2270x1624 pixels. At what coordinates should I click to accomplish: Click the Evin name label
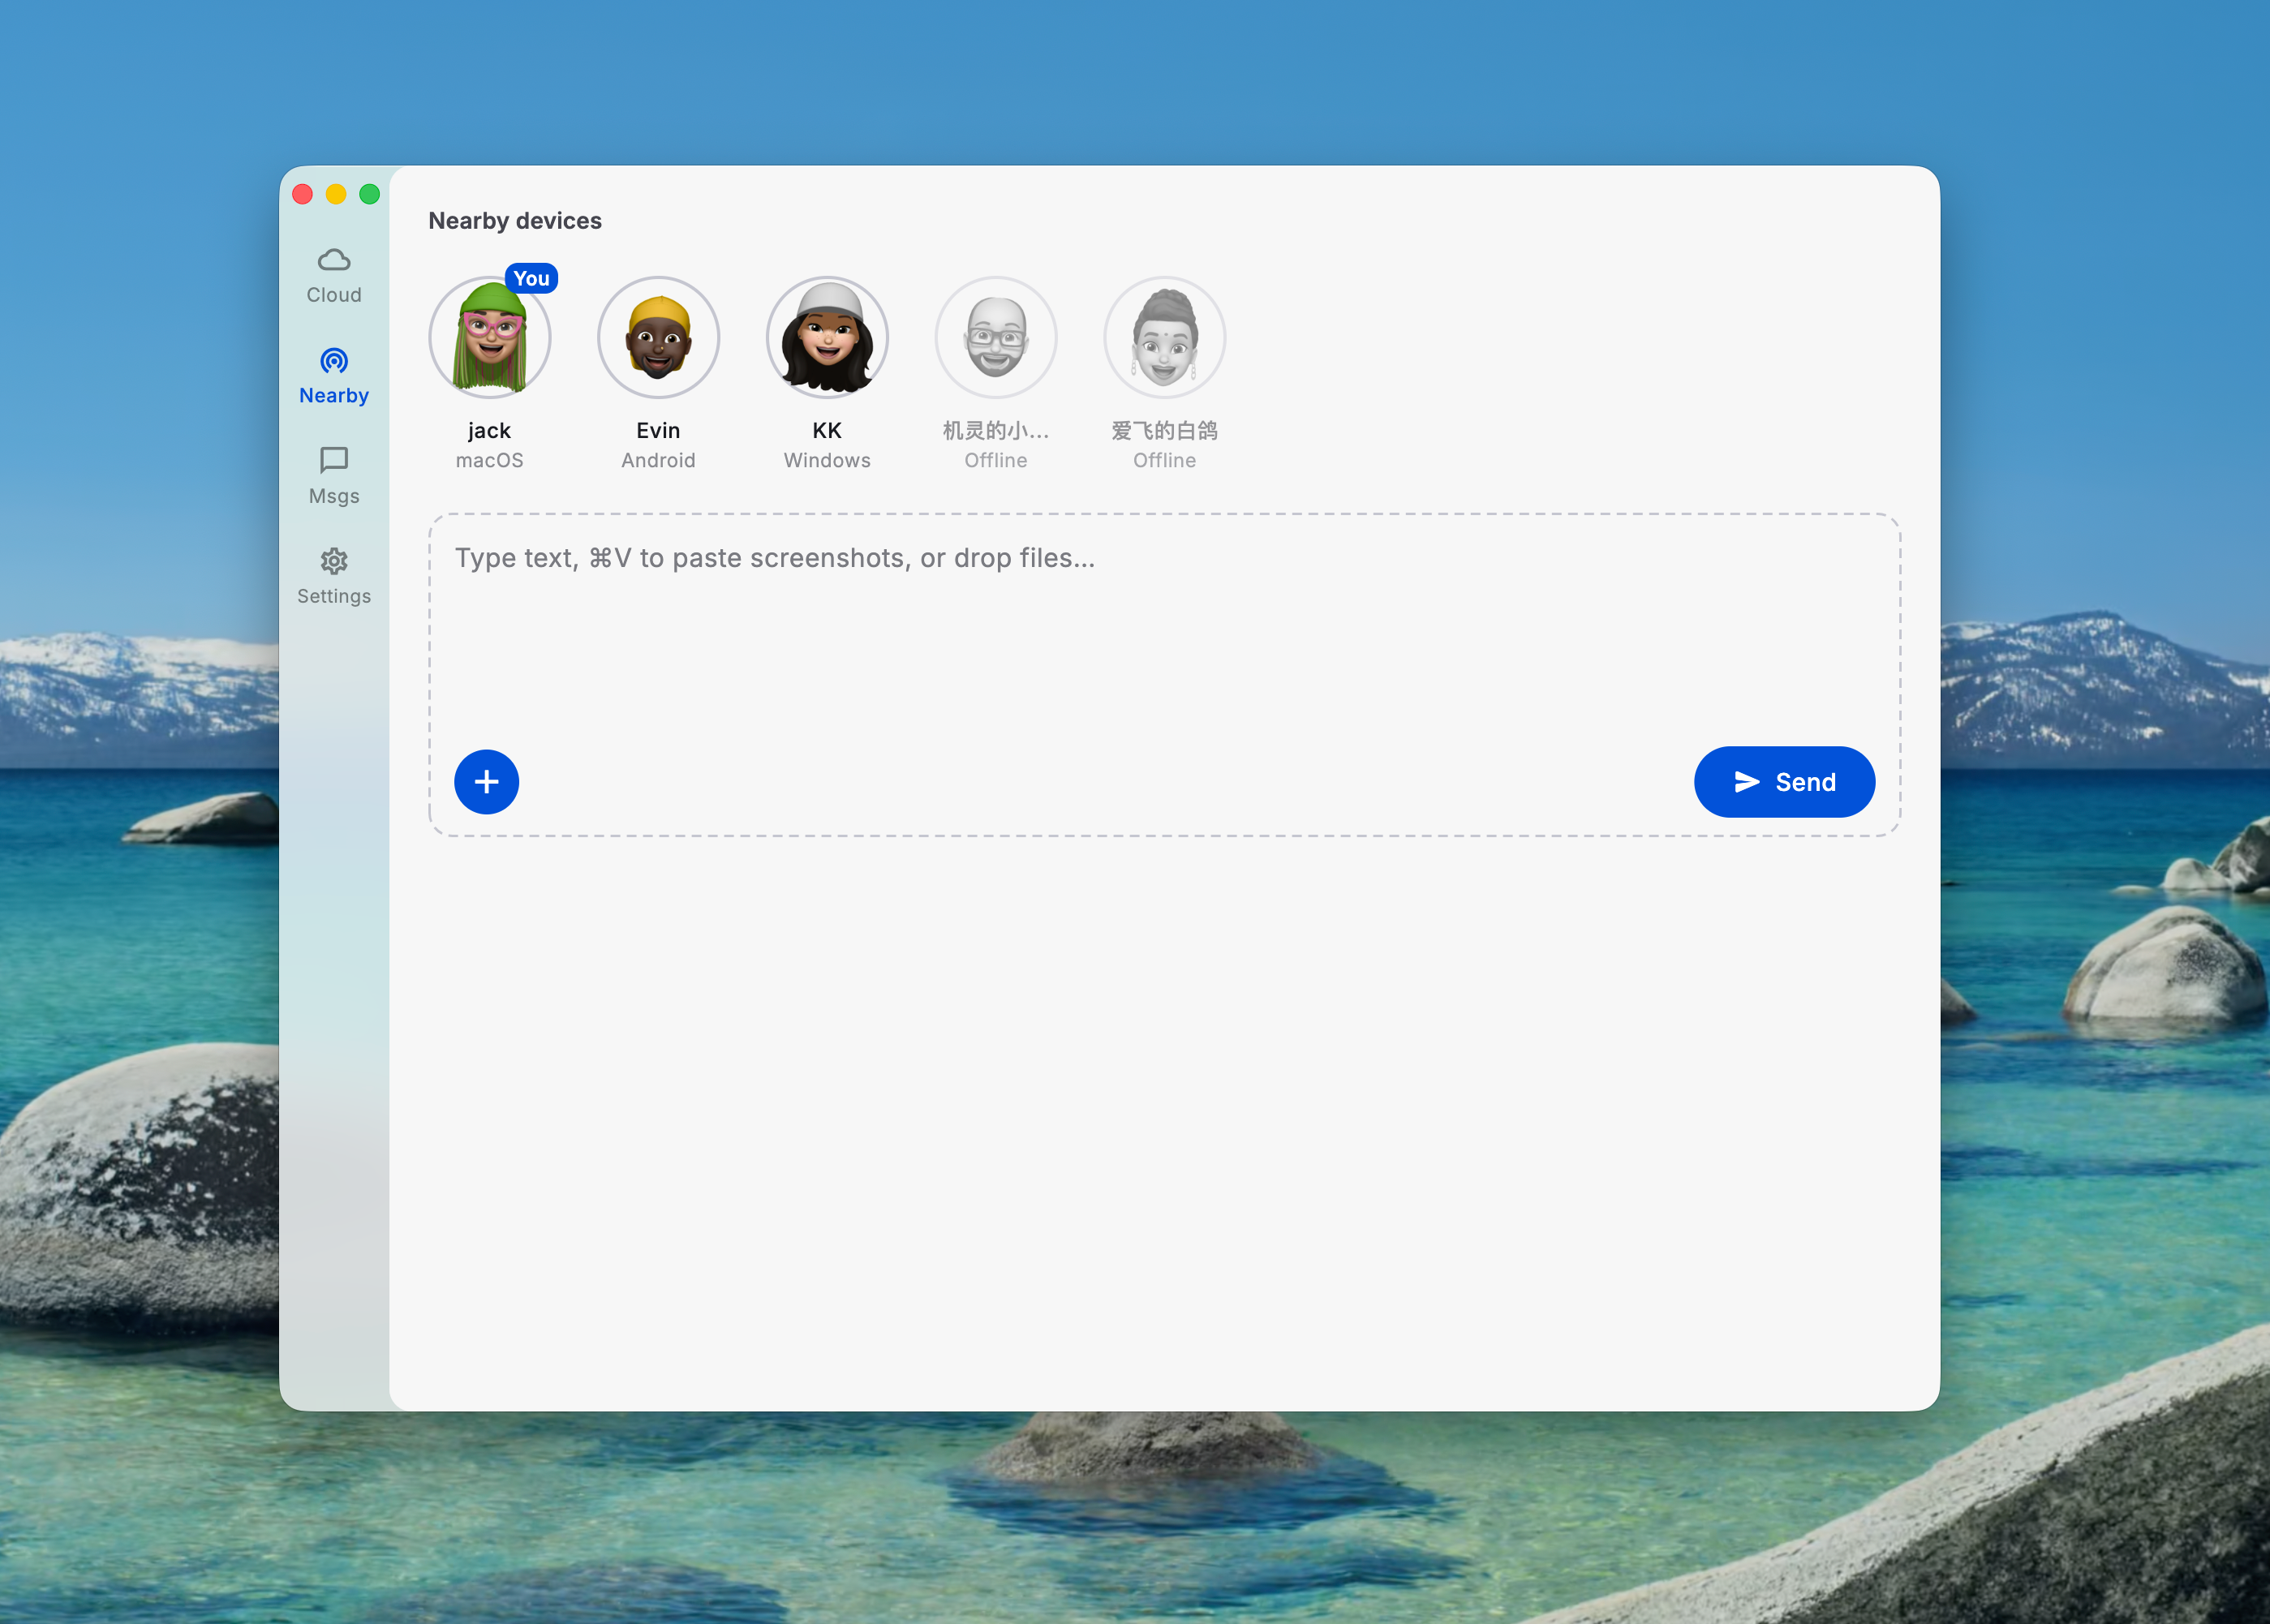(658, 431)
